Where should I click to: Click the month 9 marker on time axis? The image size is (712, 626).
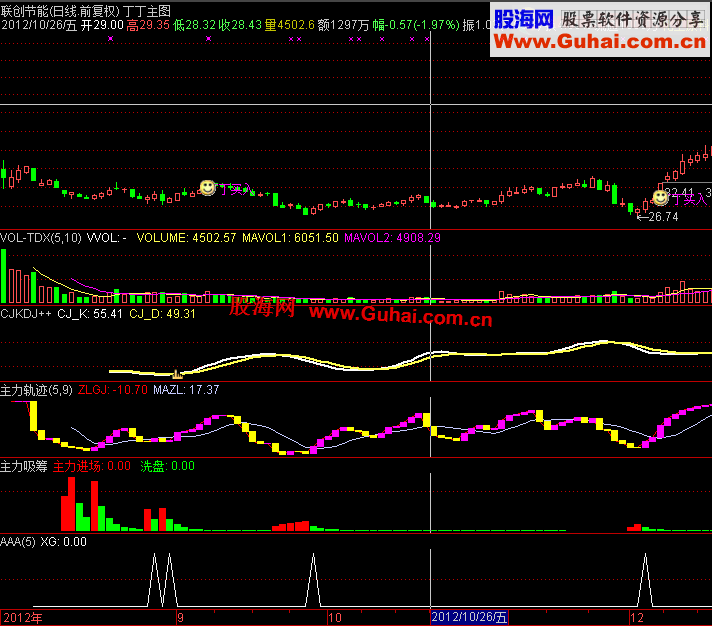(180, 618)
